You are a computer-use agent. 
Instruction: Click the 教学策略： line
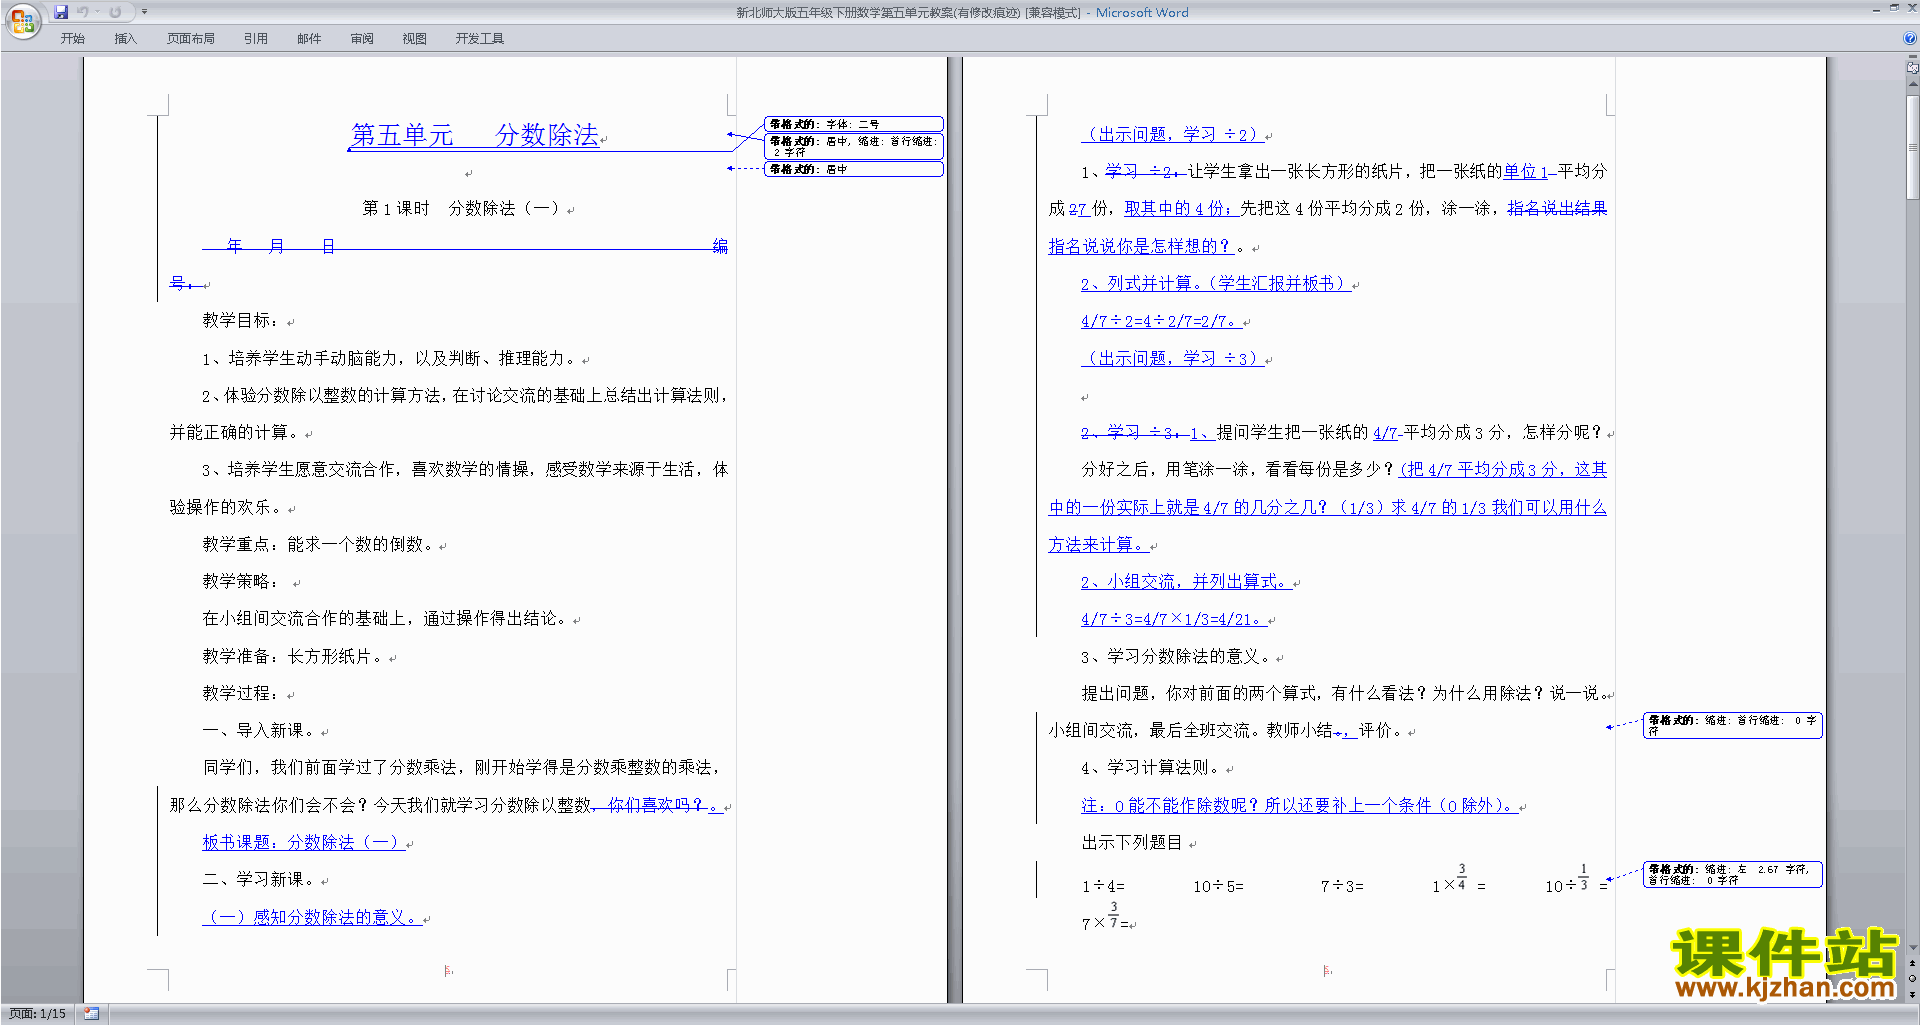tap(241, 582)
